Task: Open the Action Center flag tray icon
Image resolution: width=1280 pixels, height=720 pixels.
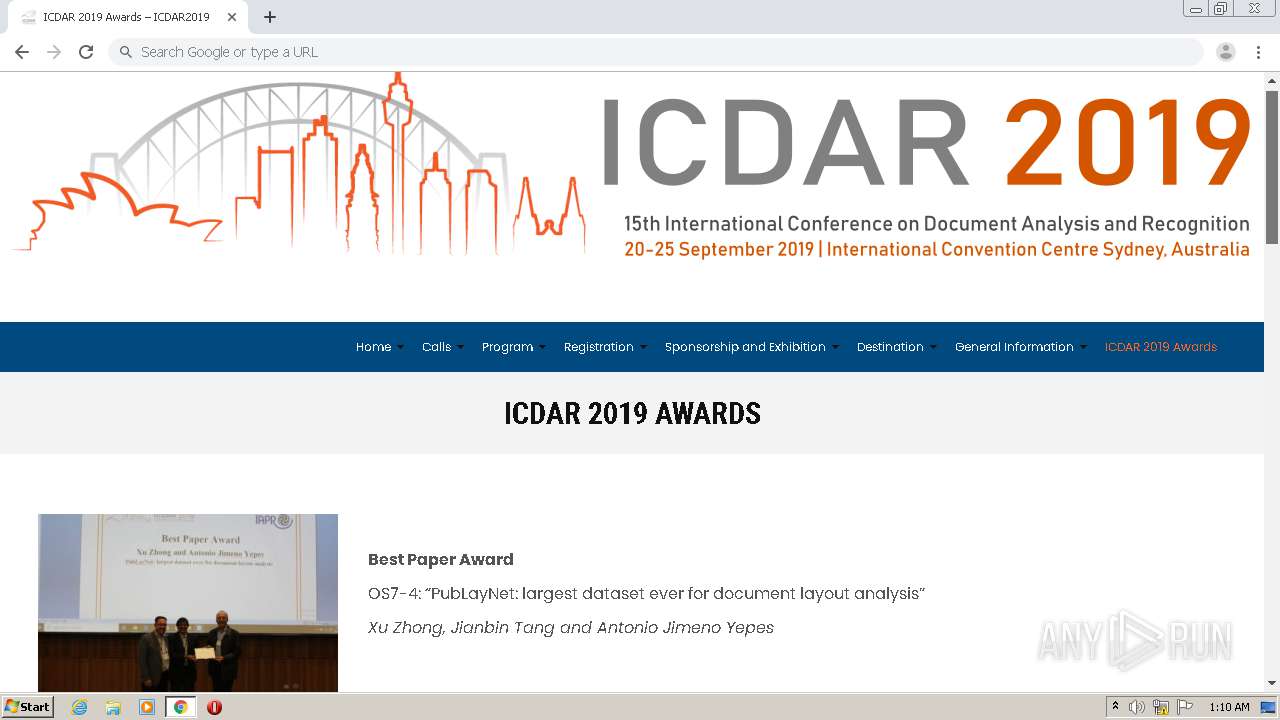Action: tap(1185, 707)
